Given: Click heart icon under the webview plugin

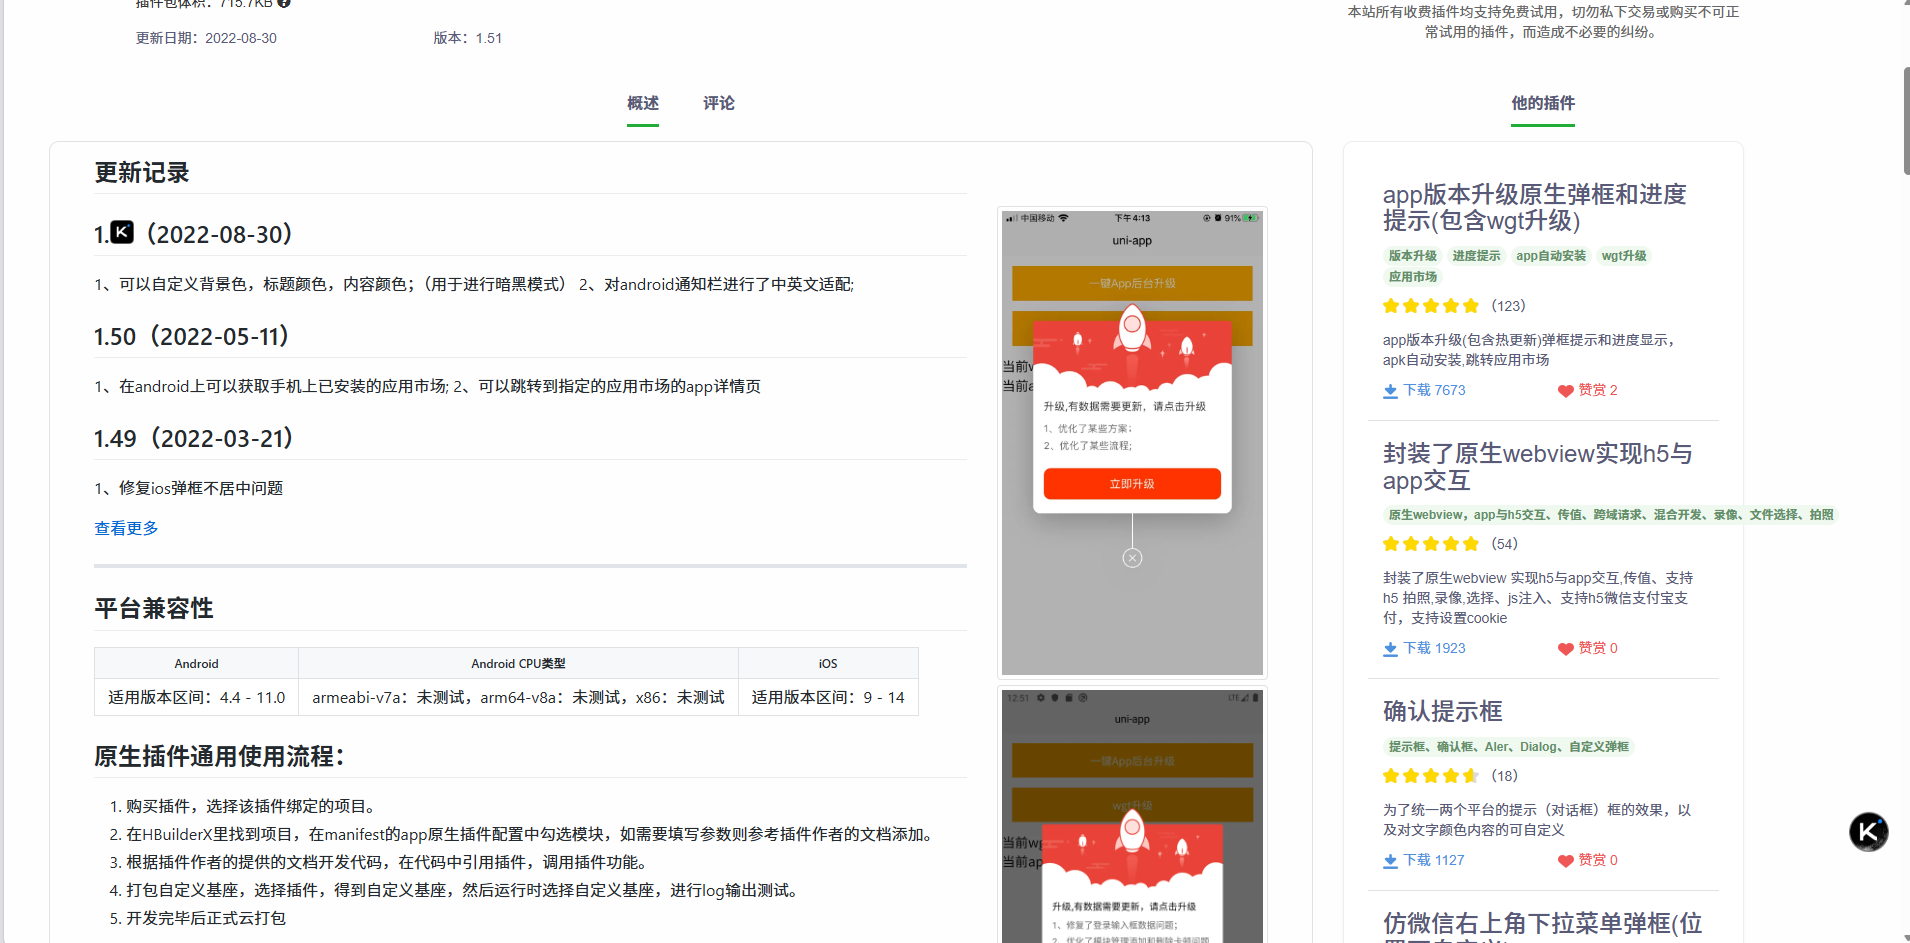Looking at the screenshot, I should 1566,649.
